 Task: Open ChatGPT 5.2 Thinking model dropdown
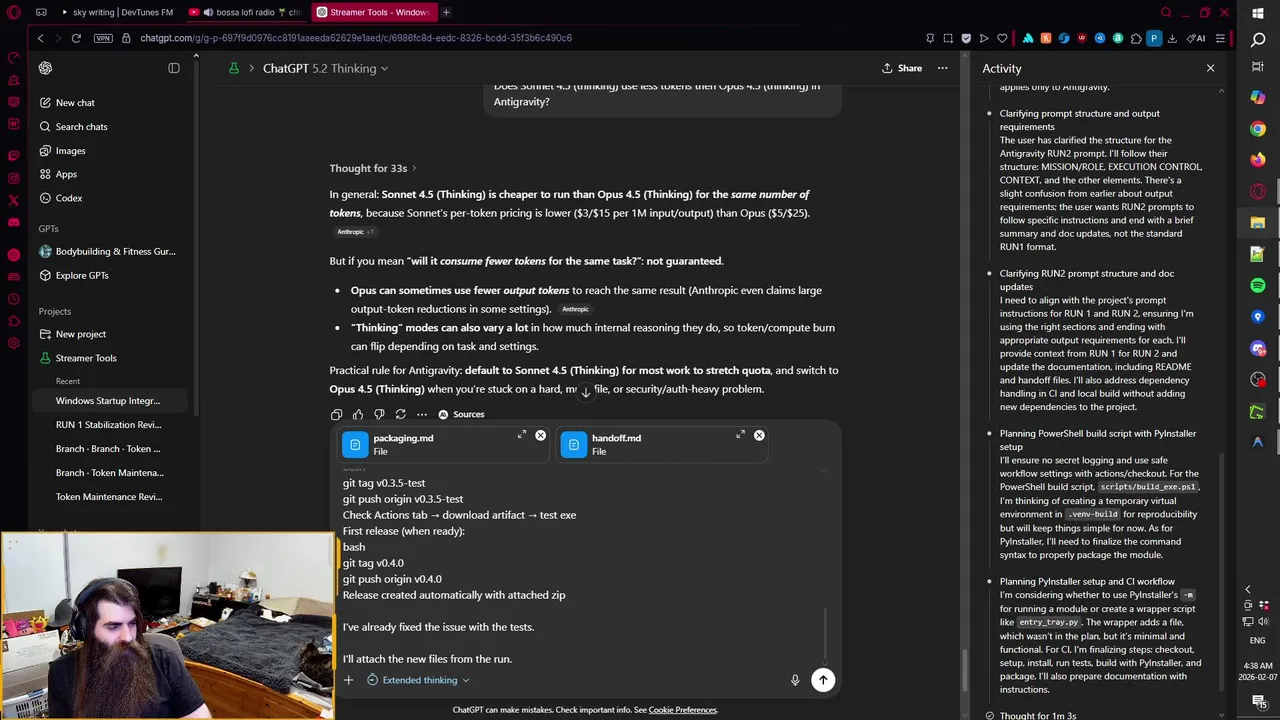(325, 68)
